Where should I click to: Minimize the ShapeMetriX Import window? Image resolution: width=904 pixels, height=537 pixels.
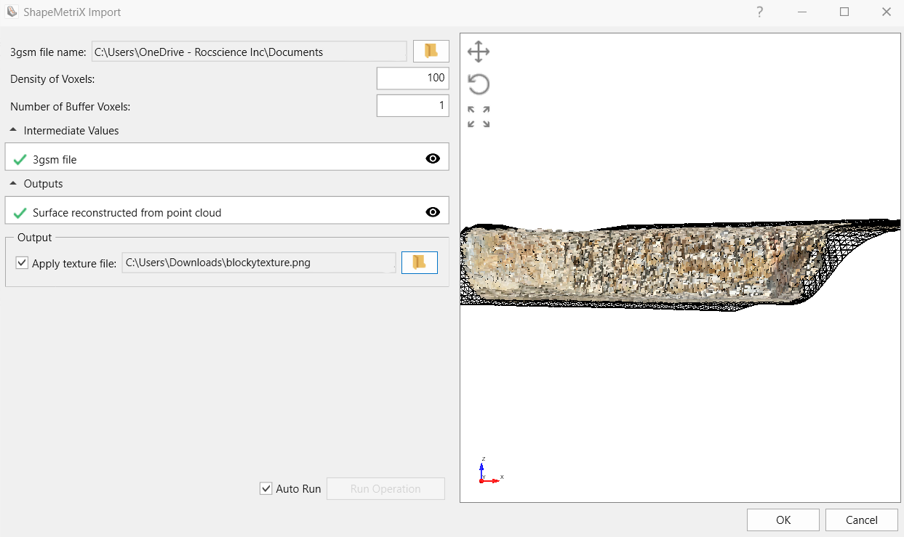coord(802,12)
